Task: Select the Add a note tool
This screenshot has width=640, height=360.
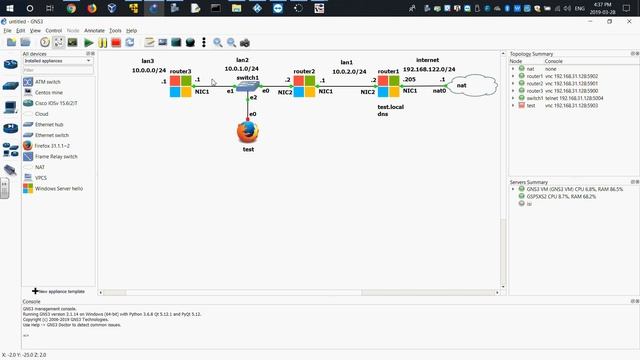Action: click(149, 42)
